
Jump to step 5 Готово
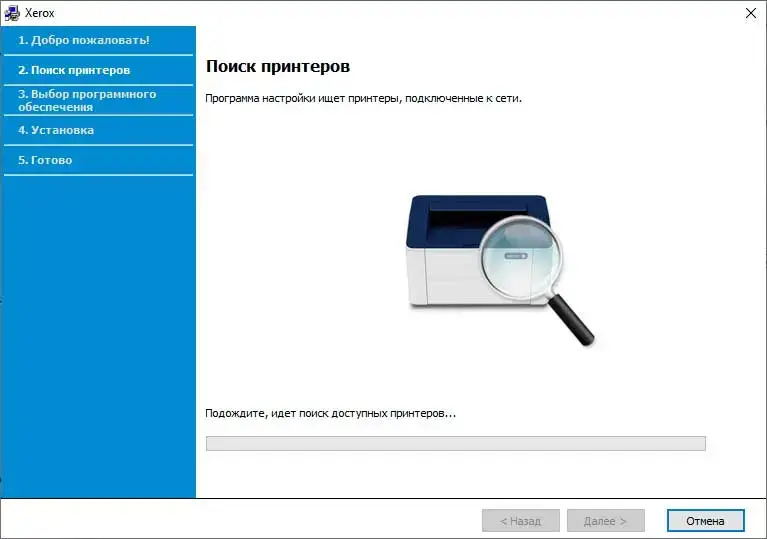tap(45, 160)
